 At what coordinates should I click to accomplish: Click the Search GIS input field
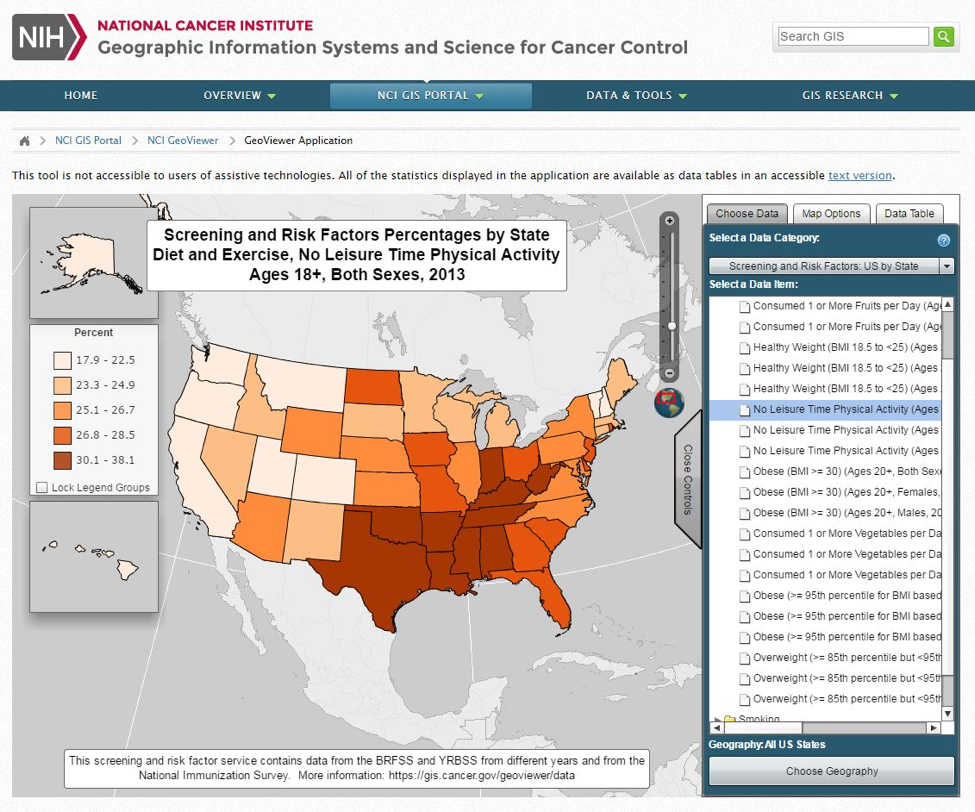click(x=853, y=37)
